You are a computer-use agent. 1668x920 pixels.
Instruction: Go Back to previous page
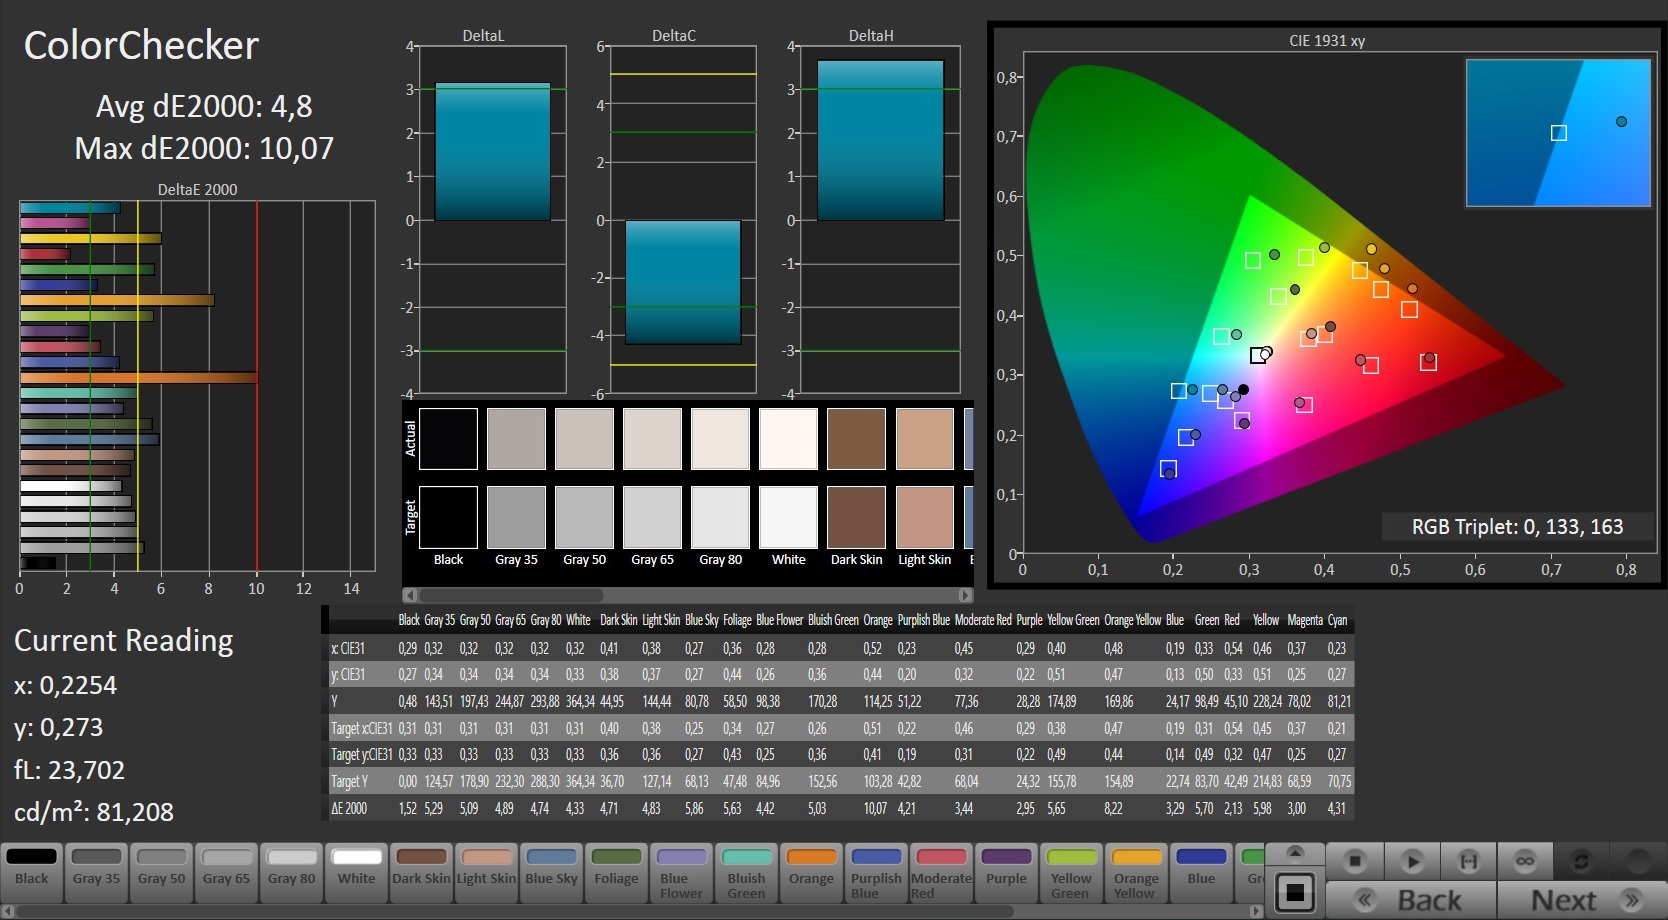[1411, 900]
